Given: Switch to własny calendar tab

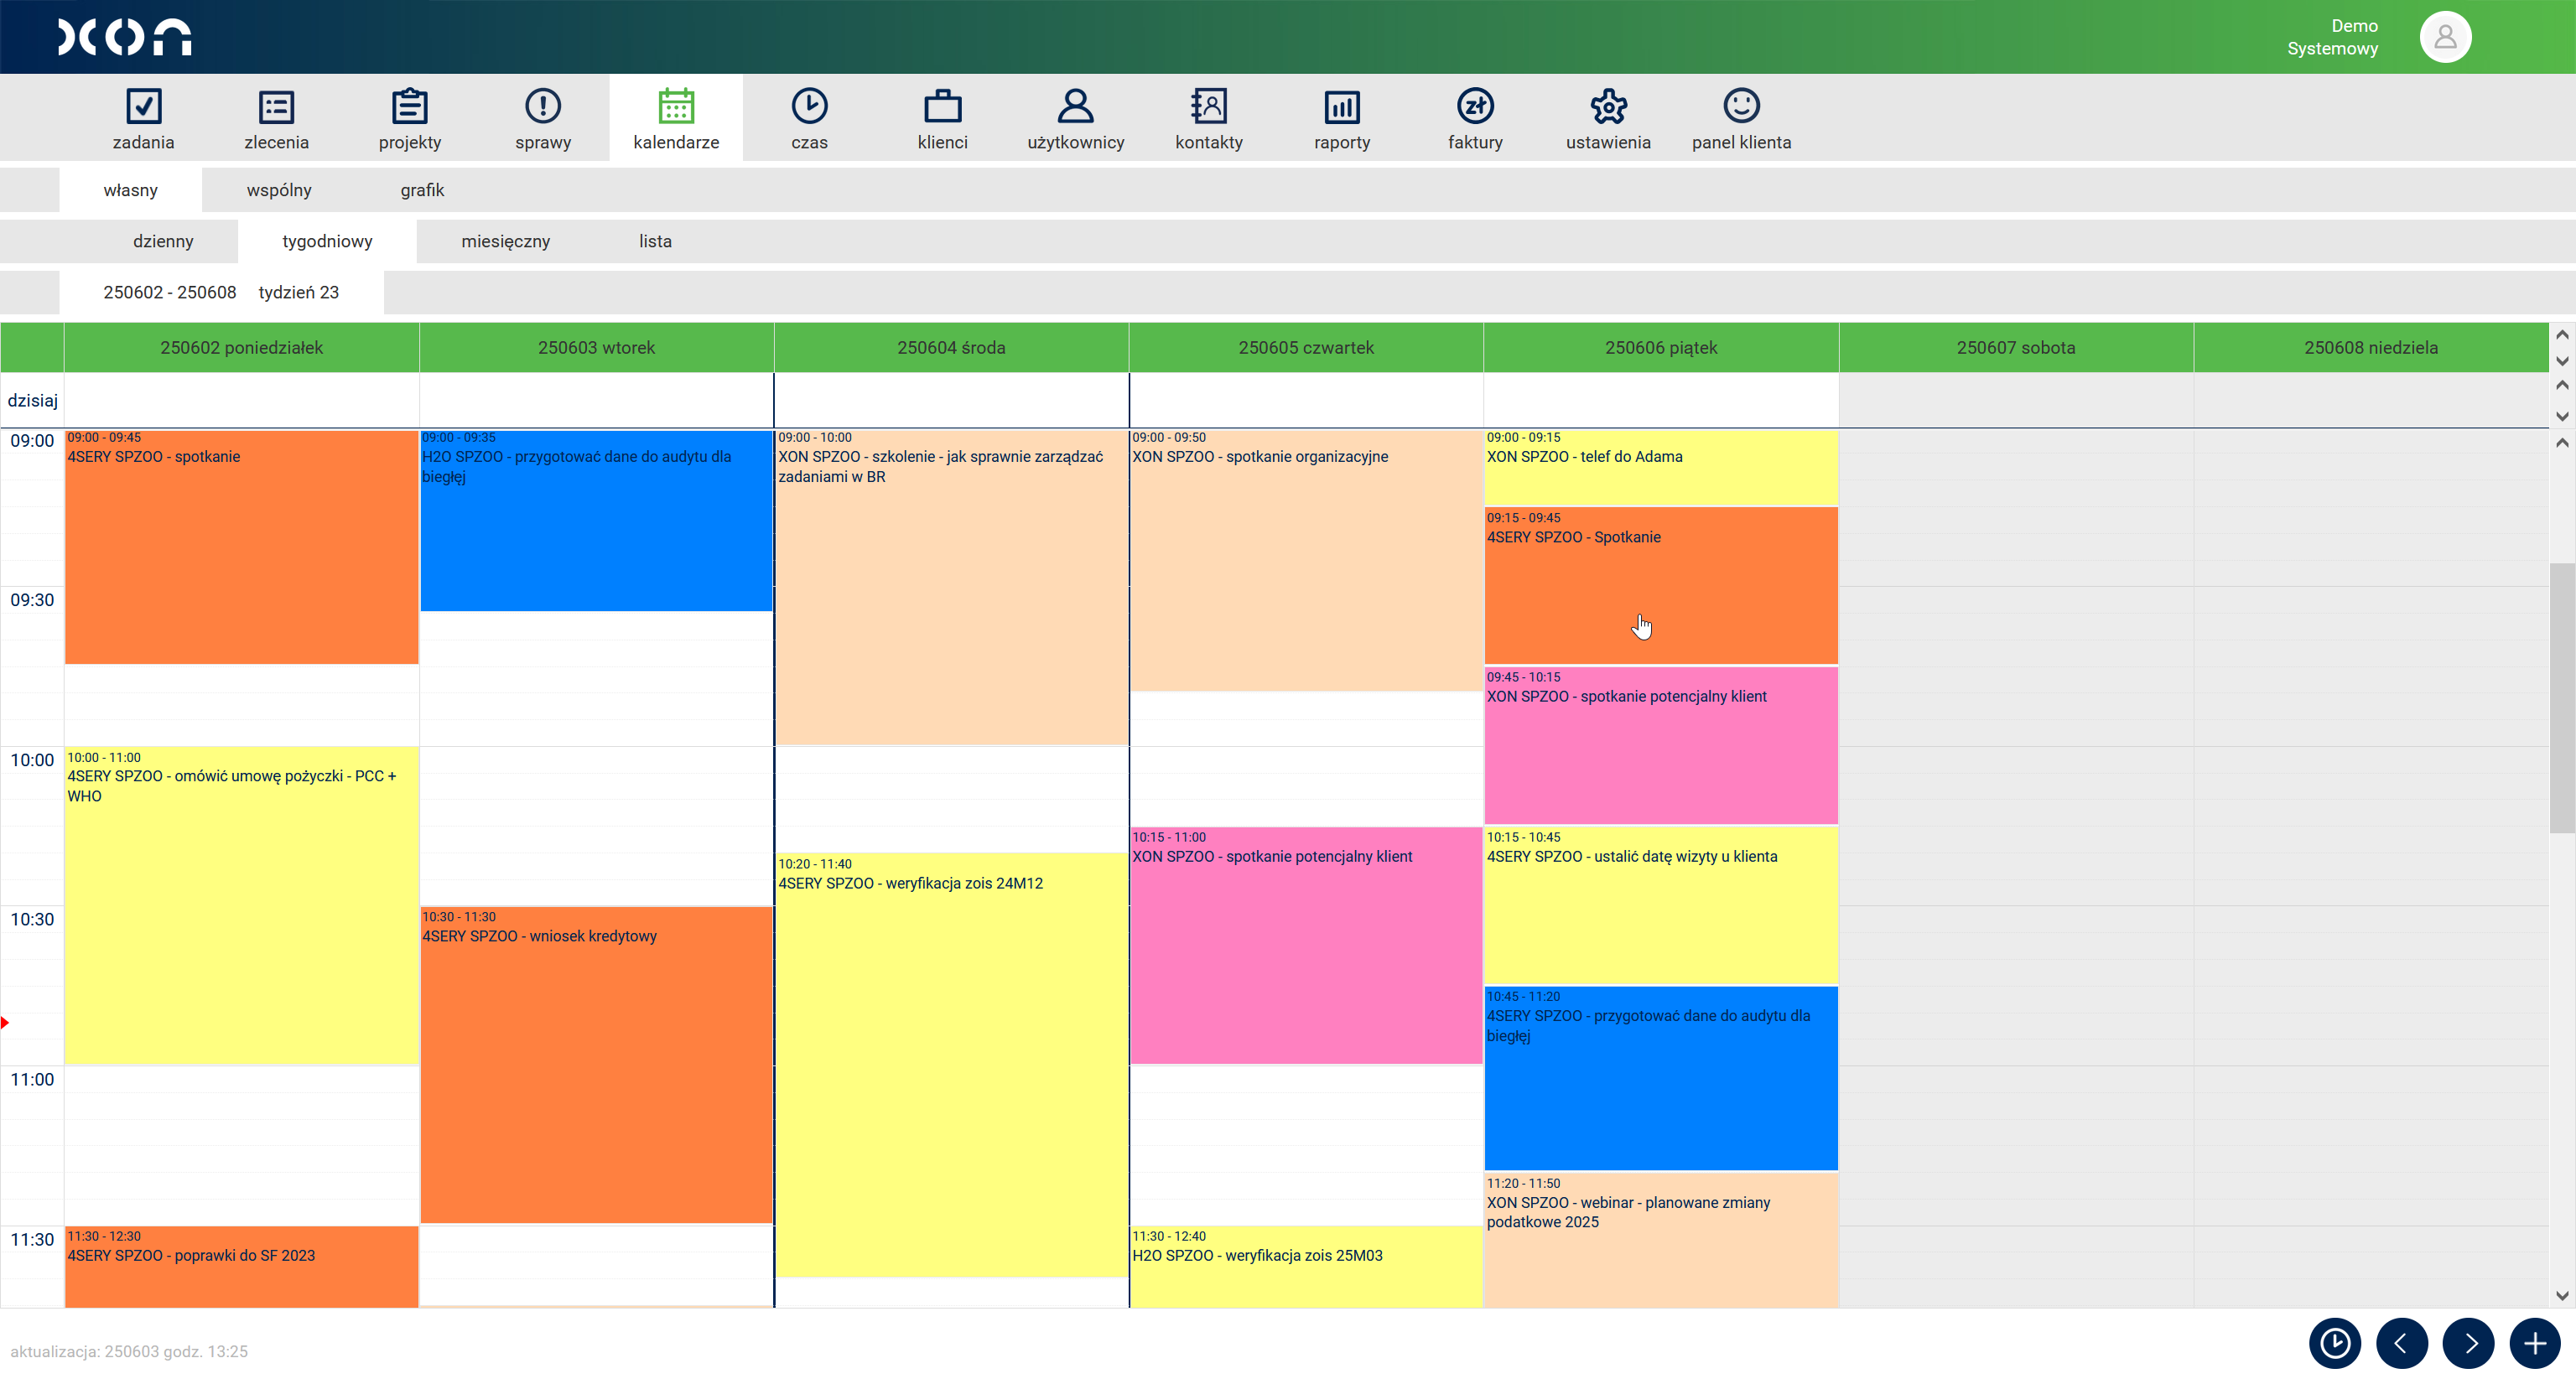Looking at the screenshot, I should click(130, 190).
